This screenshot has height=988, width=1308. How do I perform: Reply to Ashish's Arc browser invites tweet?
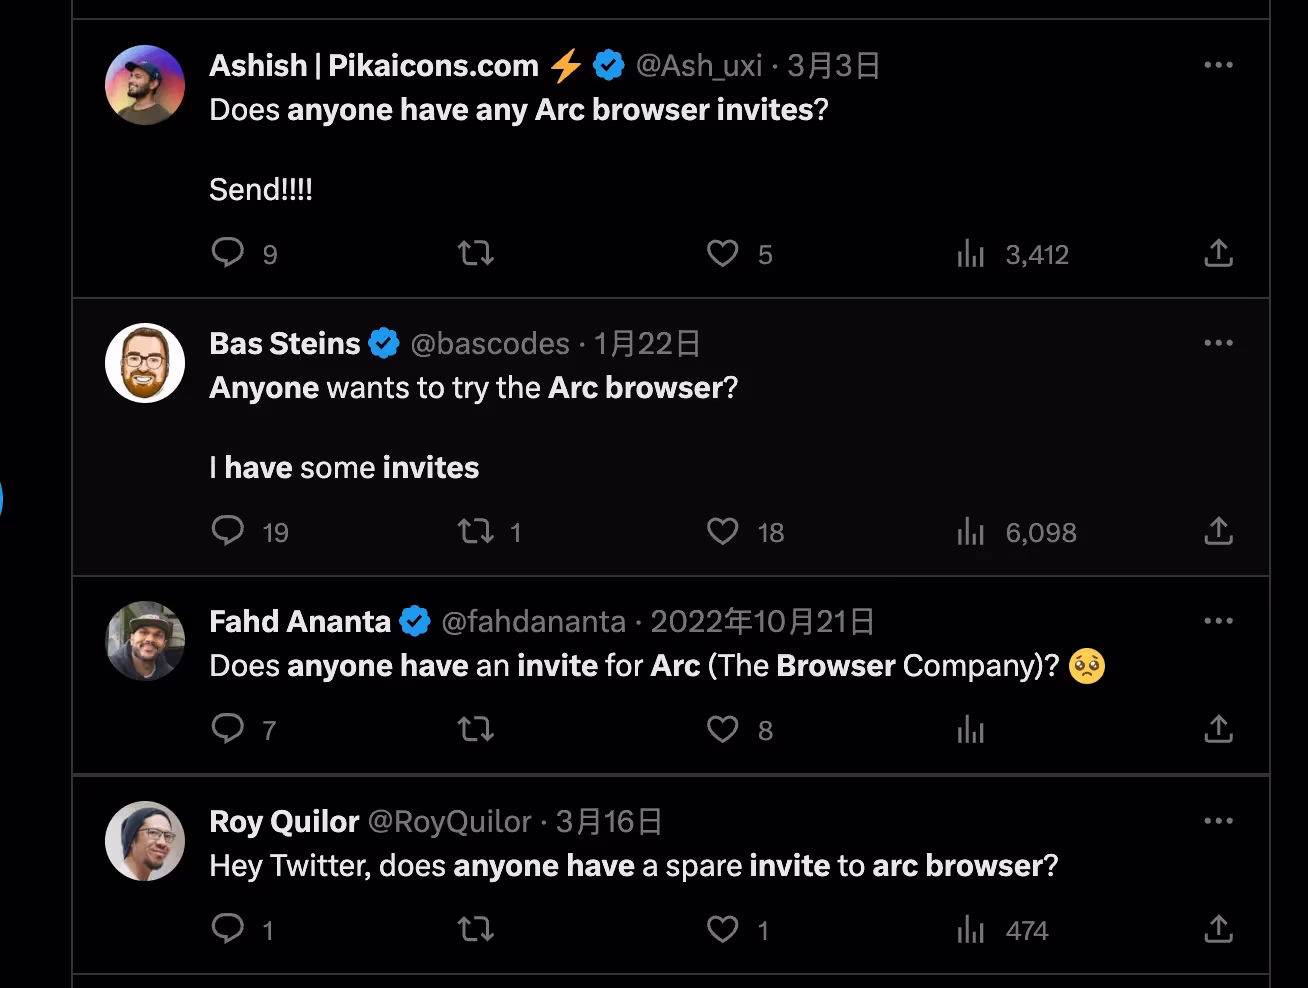[228, 252]
